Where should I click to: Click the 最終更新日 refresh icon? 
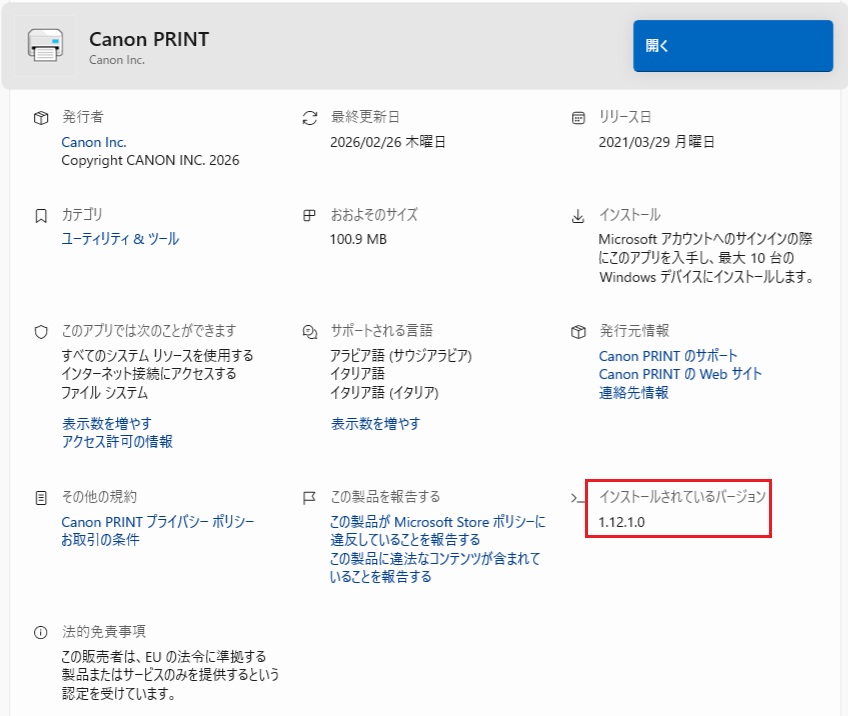[310, 118]
